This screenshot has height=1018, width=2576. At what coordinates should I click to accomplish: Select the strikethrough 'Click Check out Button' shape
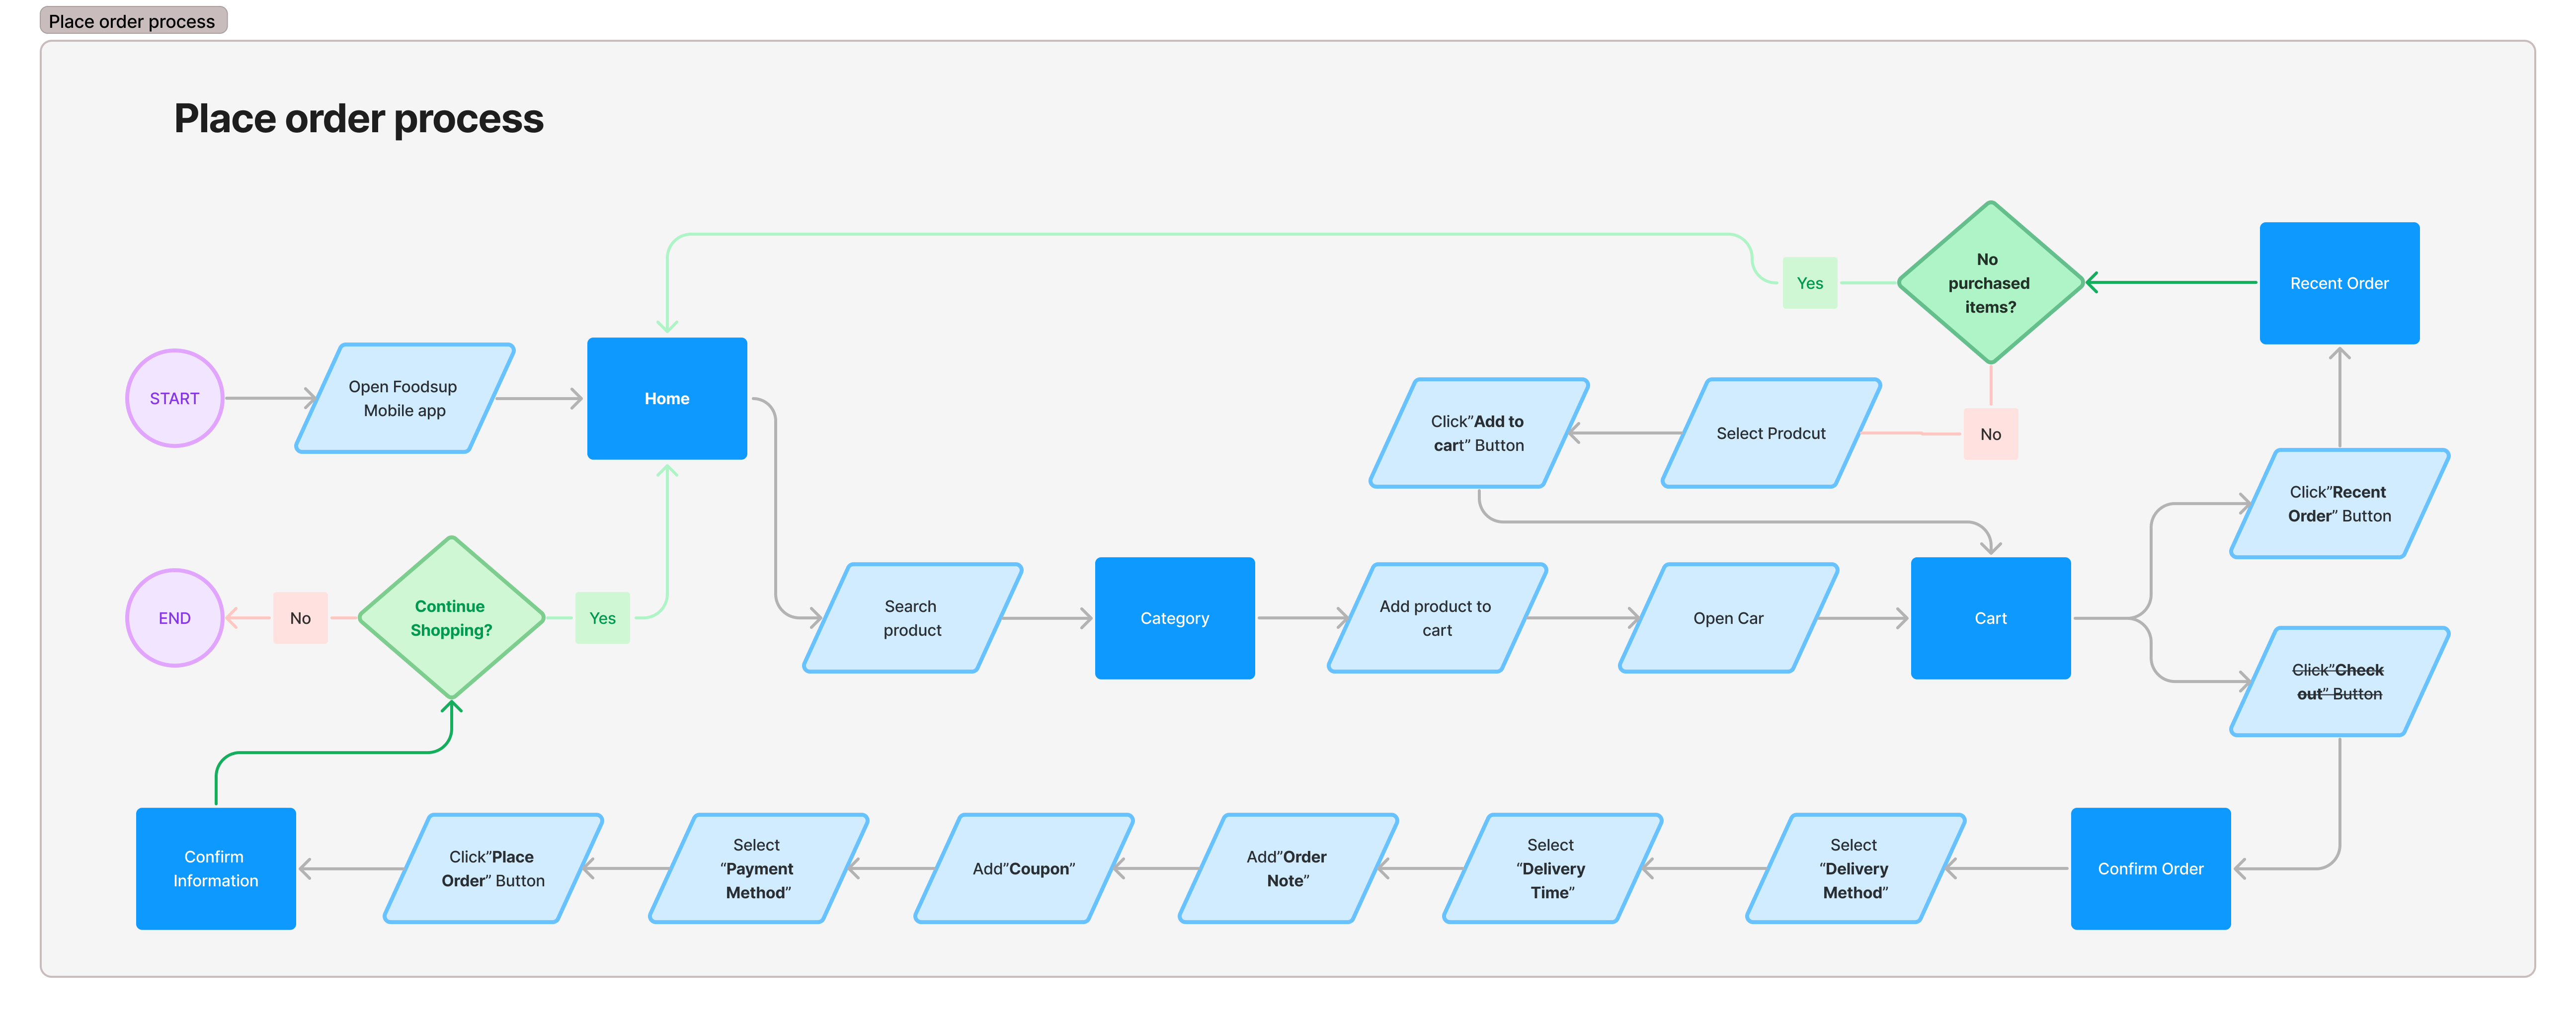tap(2340, 682)
